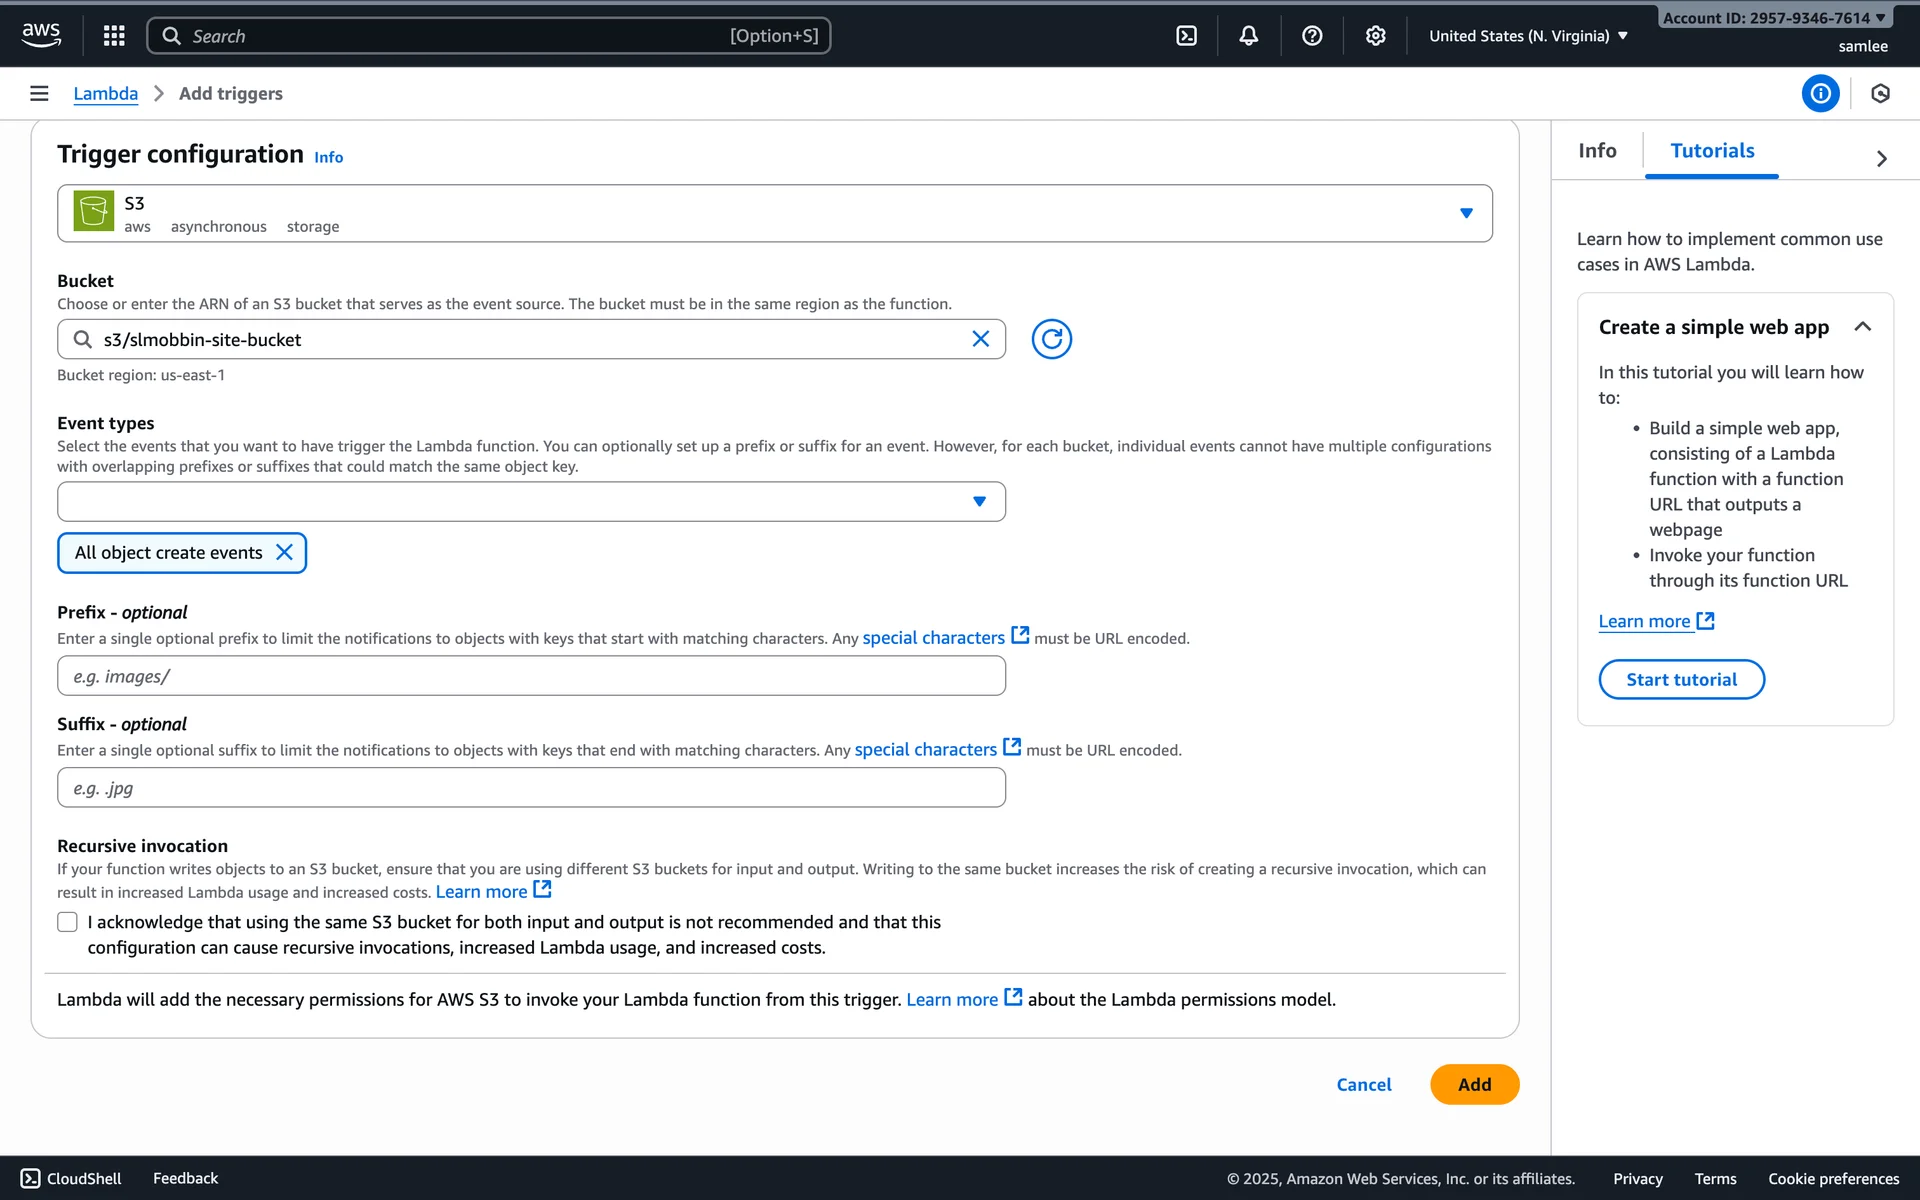Expand the S3 trigger source dropdown
Image resolution: width=1920 pixels, height=1200 pixels.
(x=1465, y=213)
